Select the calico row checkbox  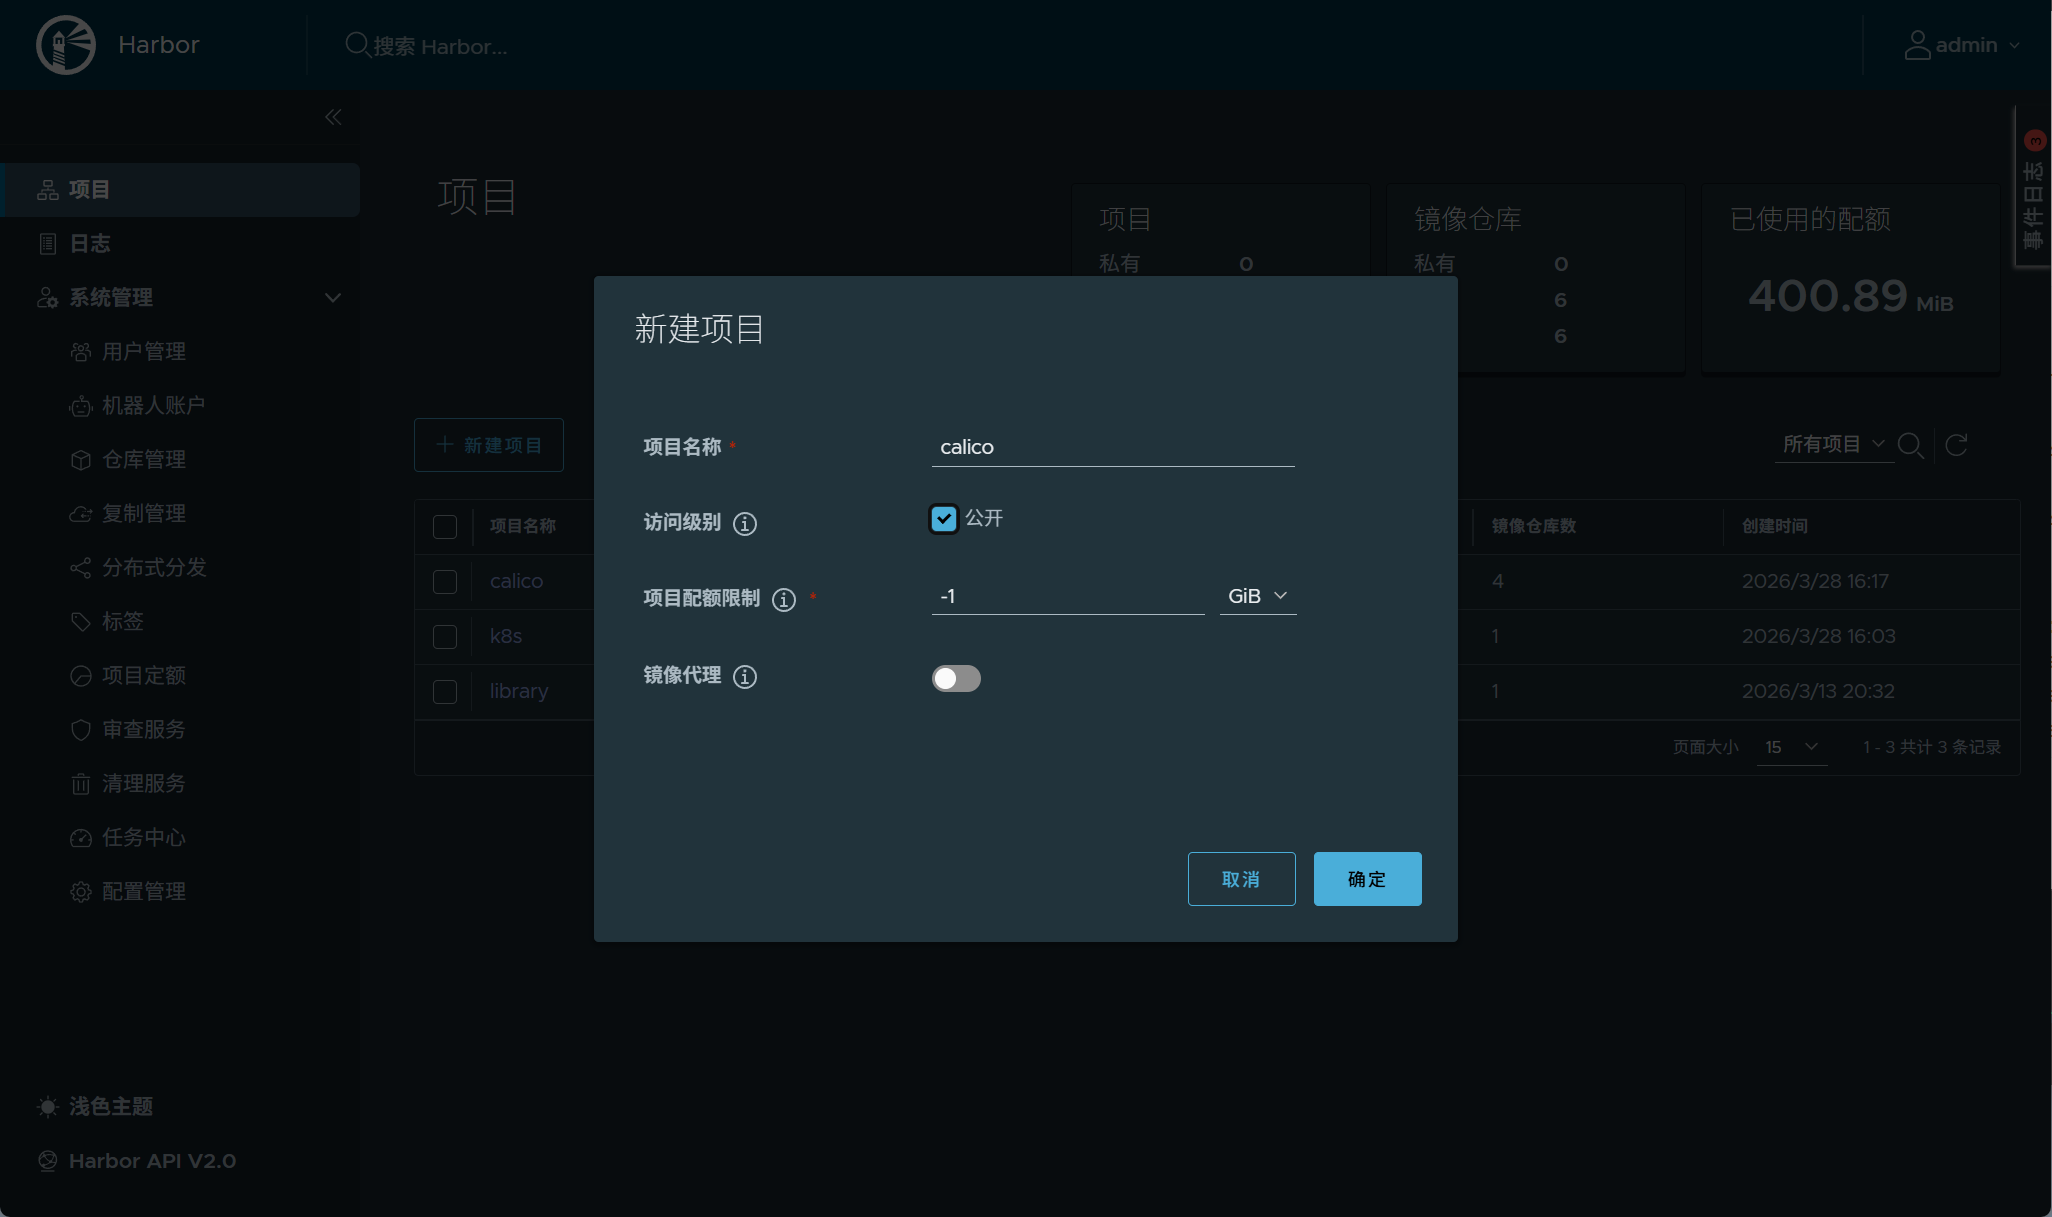pyautogui.click(x=445, y=582)
